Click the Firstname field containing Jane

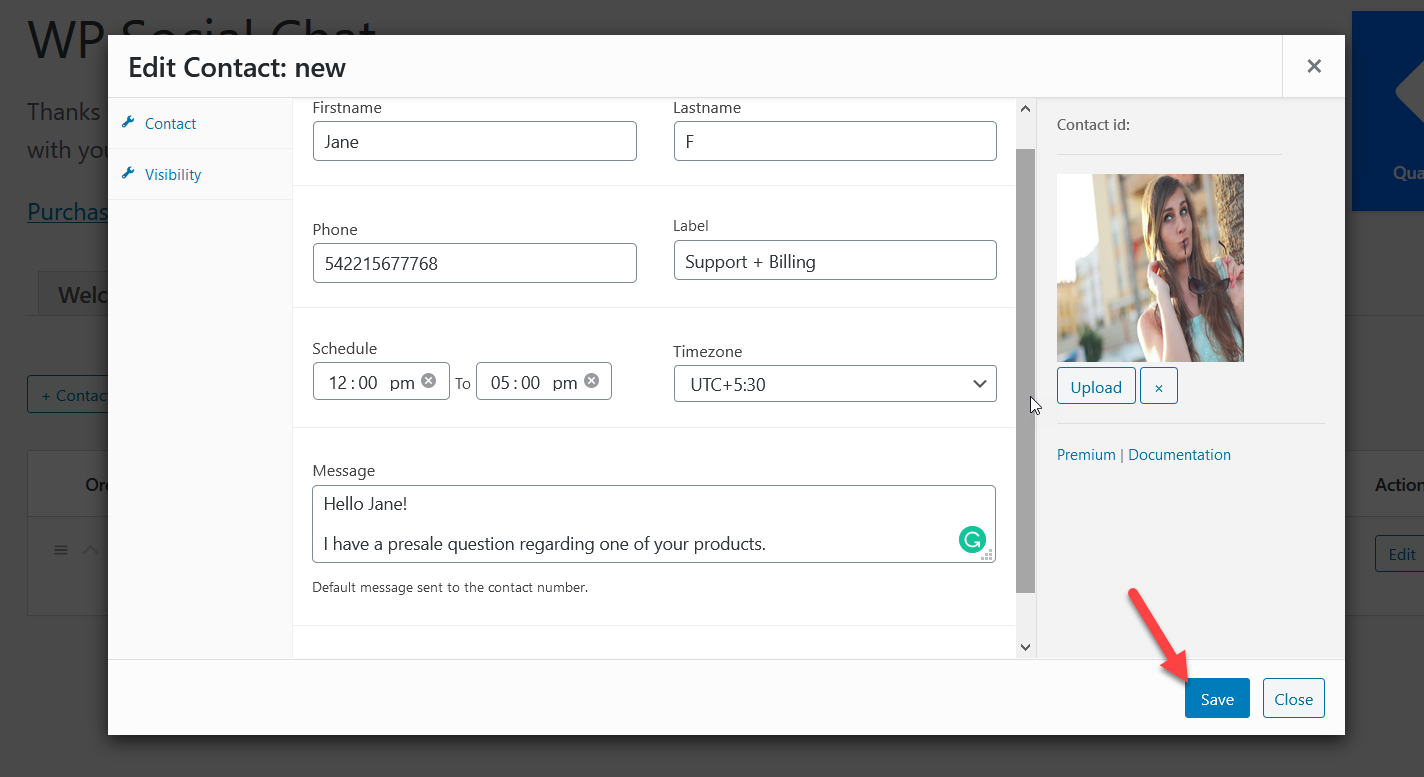click(474, 141)
